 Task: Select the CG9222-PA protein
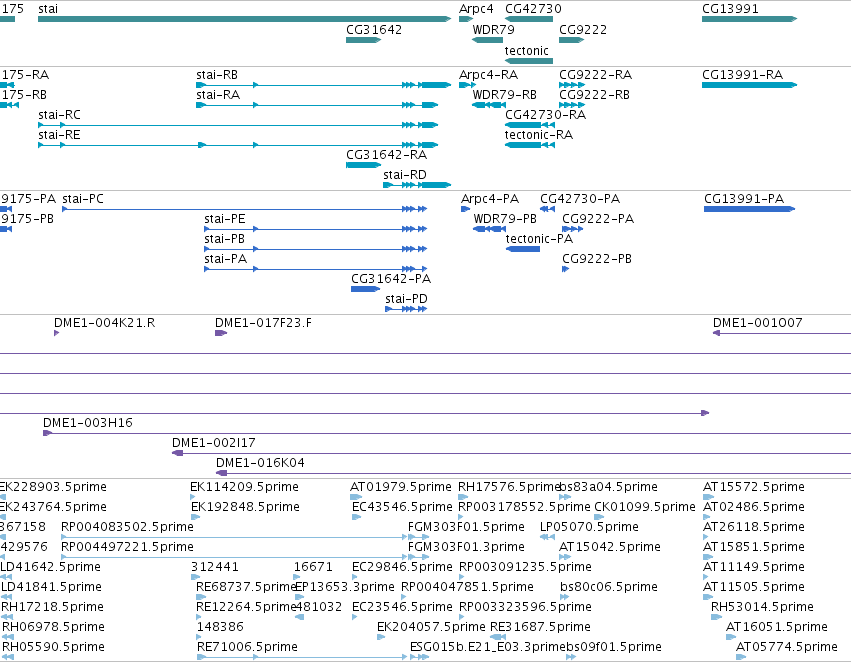[573, 230]
